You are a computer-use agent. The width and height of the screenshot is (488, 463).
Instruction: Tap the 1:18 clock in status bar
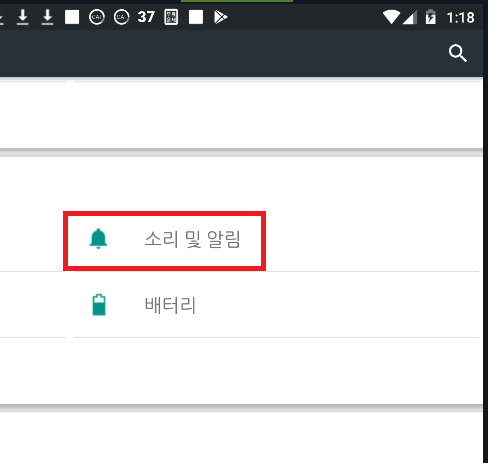[x=460, y=17]
